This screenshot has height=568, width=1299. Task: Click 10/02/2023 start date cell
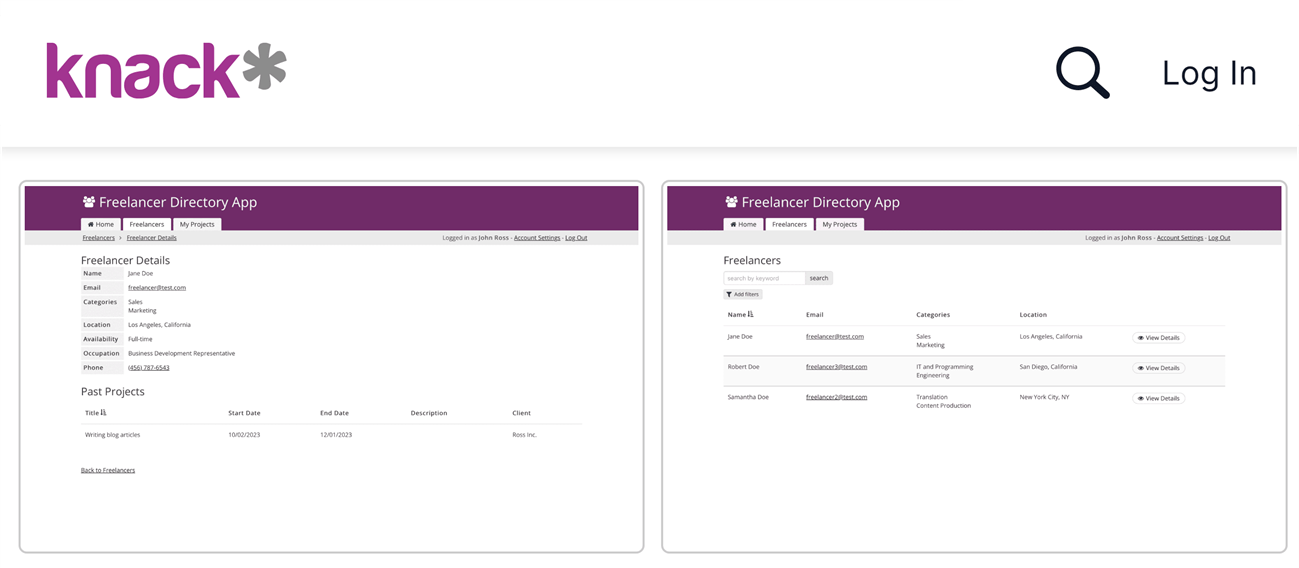click(244, 435)
